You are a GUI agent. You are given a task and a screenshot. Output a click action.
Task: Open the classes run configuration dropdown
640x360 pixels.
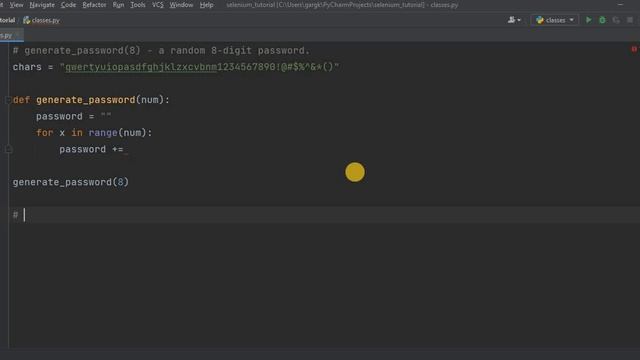[555, 20]
